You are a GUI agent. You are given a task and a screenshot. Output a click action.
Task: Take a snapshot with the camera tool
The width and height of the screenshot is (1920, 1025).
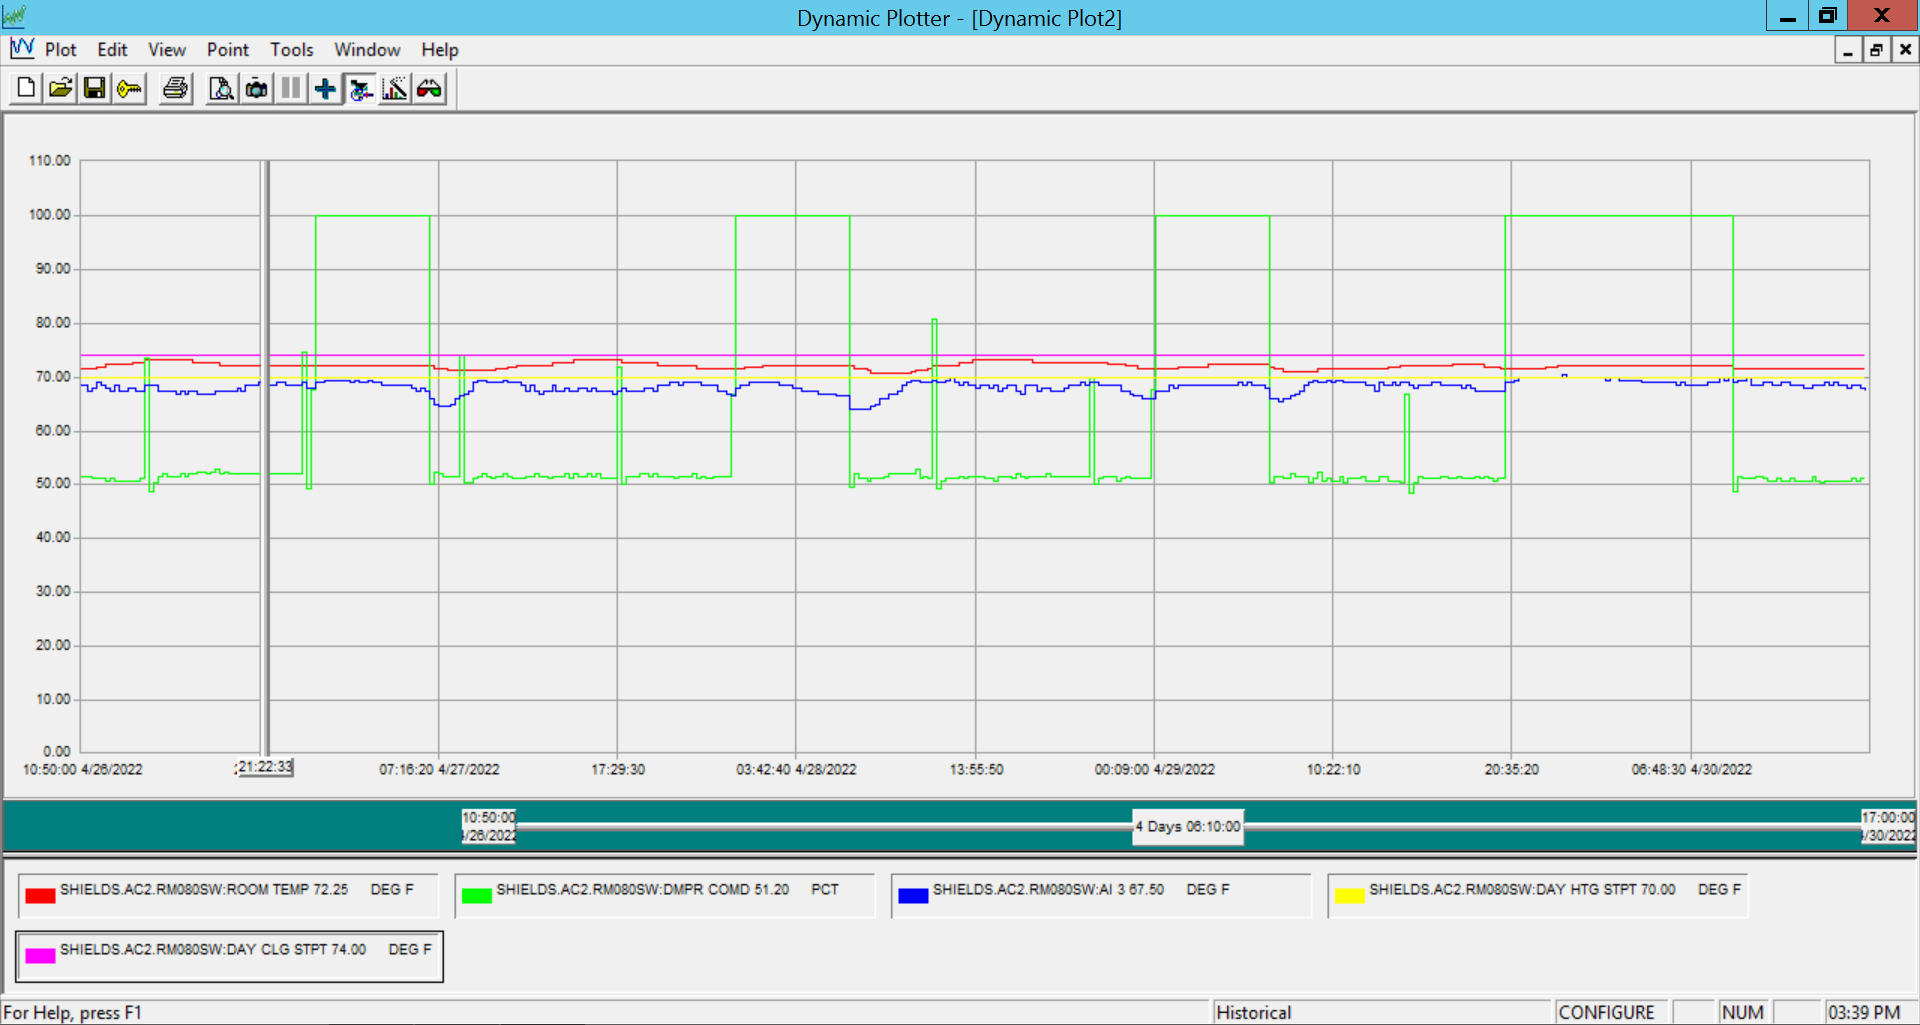tap(256, 88)
